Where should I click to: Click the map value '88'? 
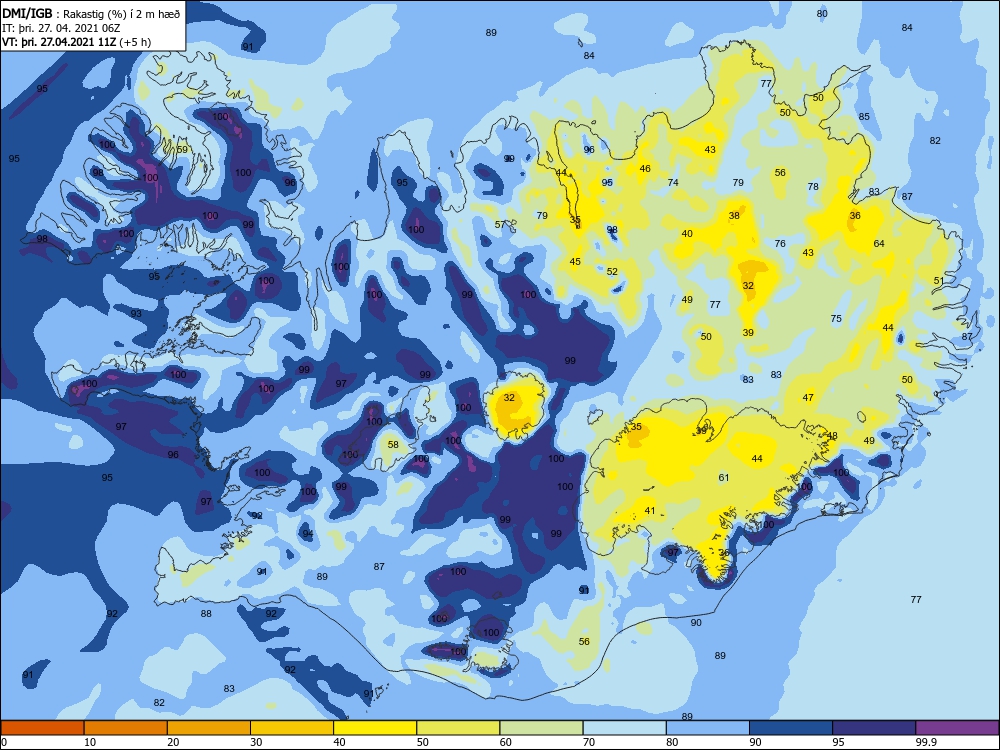(x=206, y=614)
